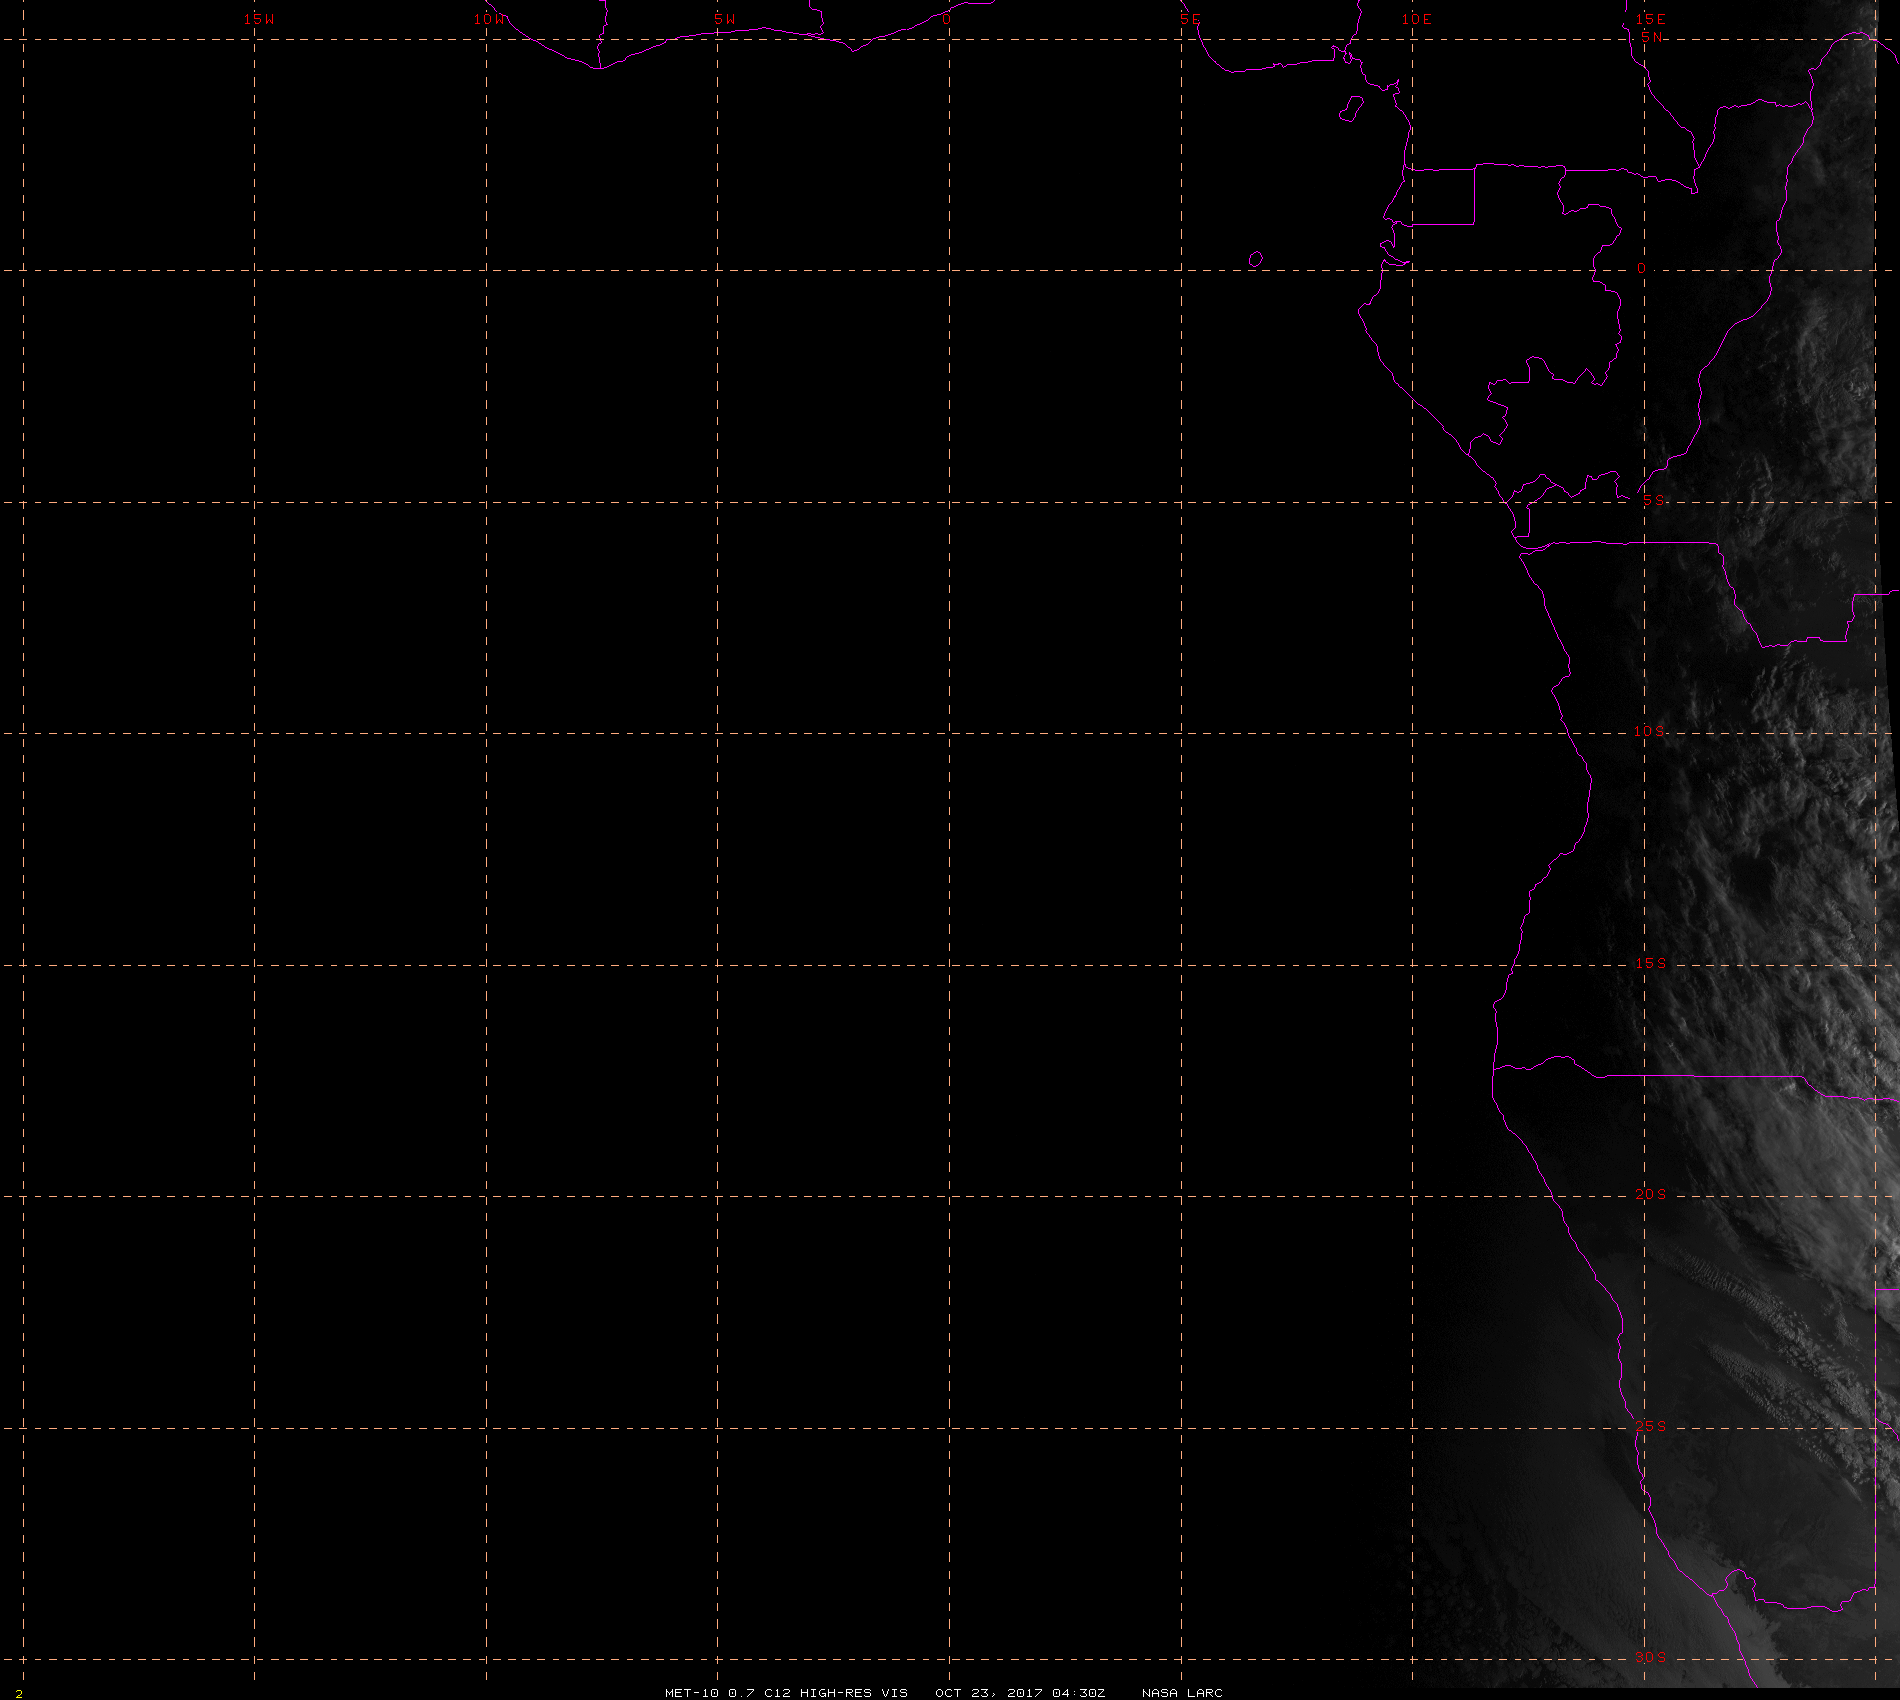Click the 15S latitude label
The width and height of the screenshot is (1900, 1700).
(x=1651, y=963)
